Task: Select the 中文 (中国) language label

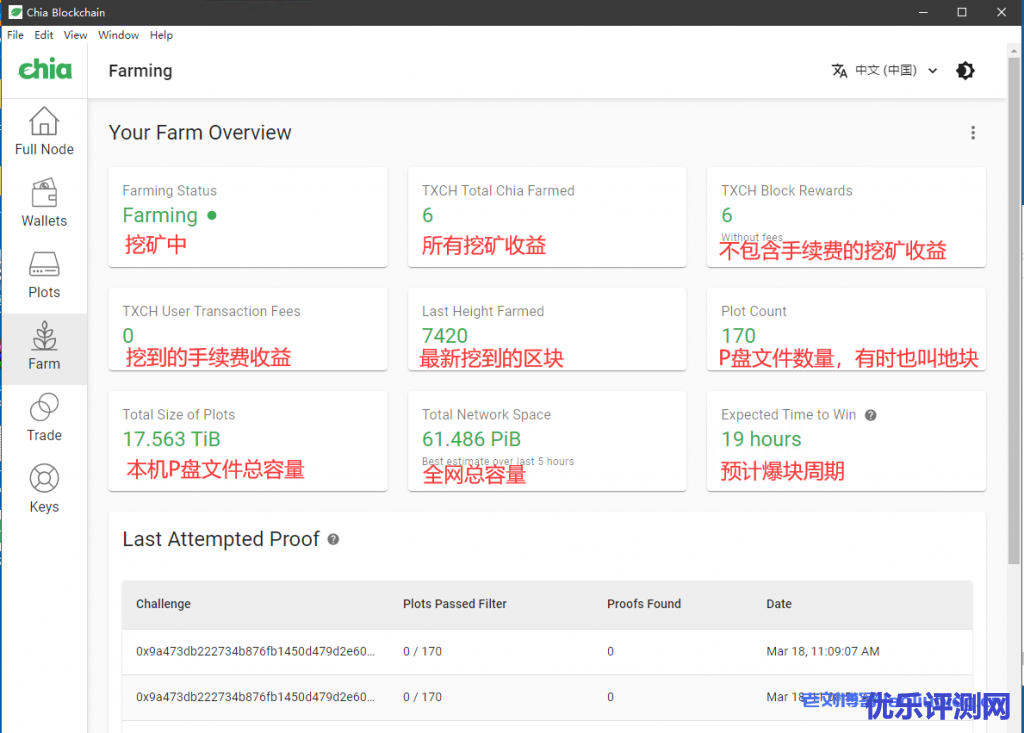Action: pos(886,71)
